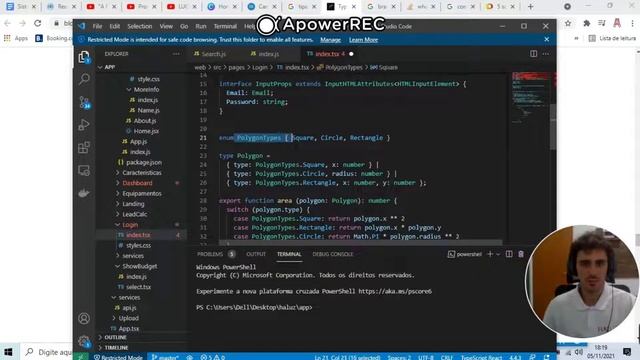Click the editor horizontal scrollbar
The width and height of the screenshot is (640, 360).
click(361, 242)
